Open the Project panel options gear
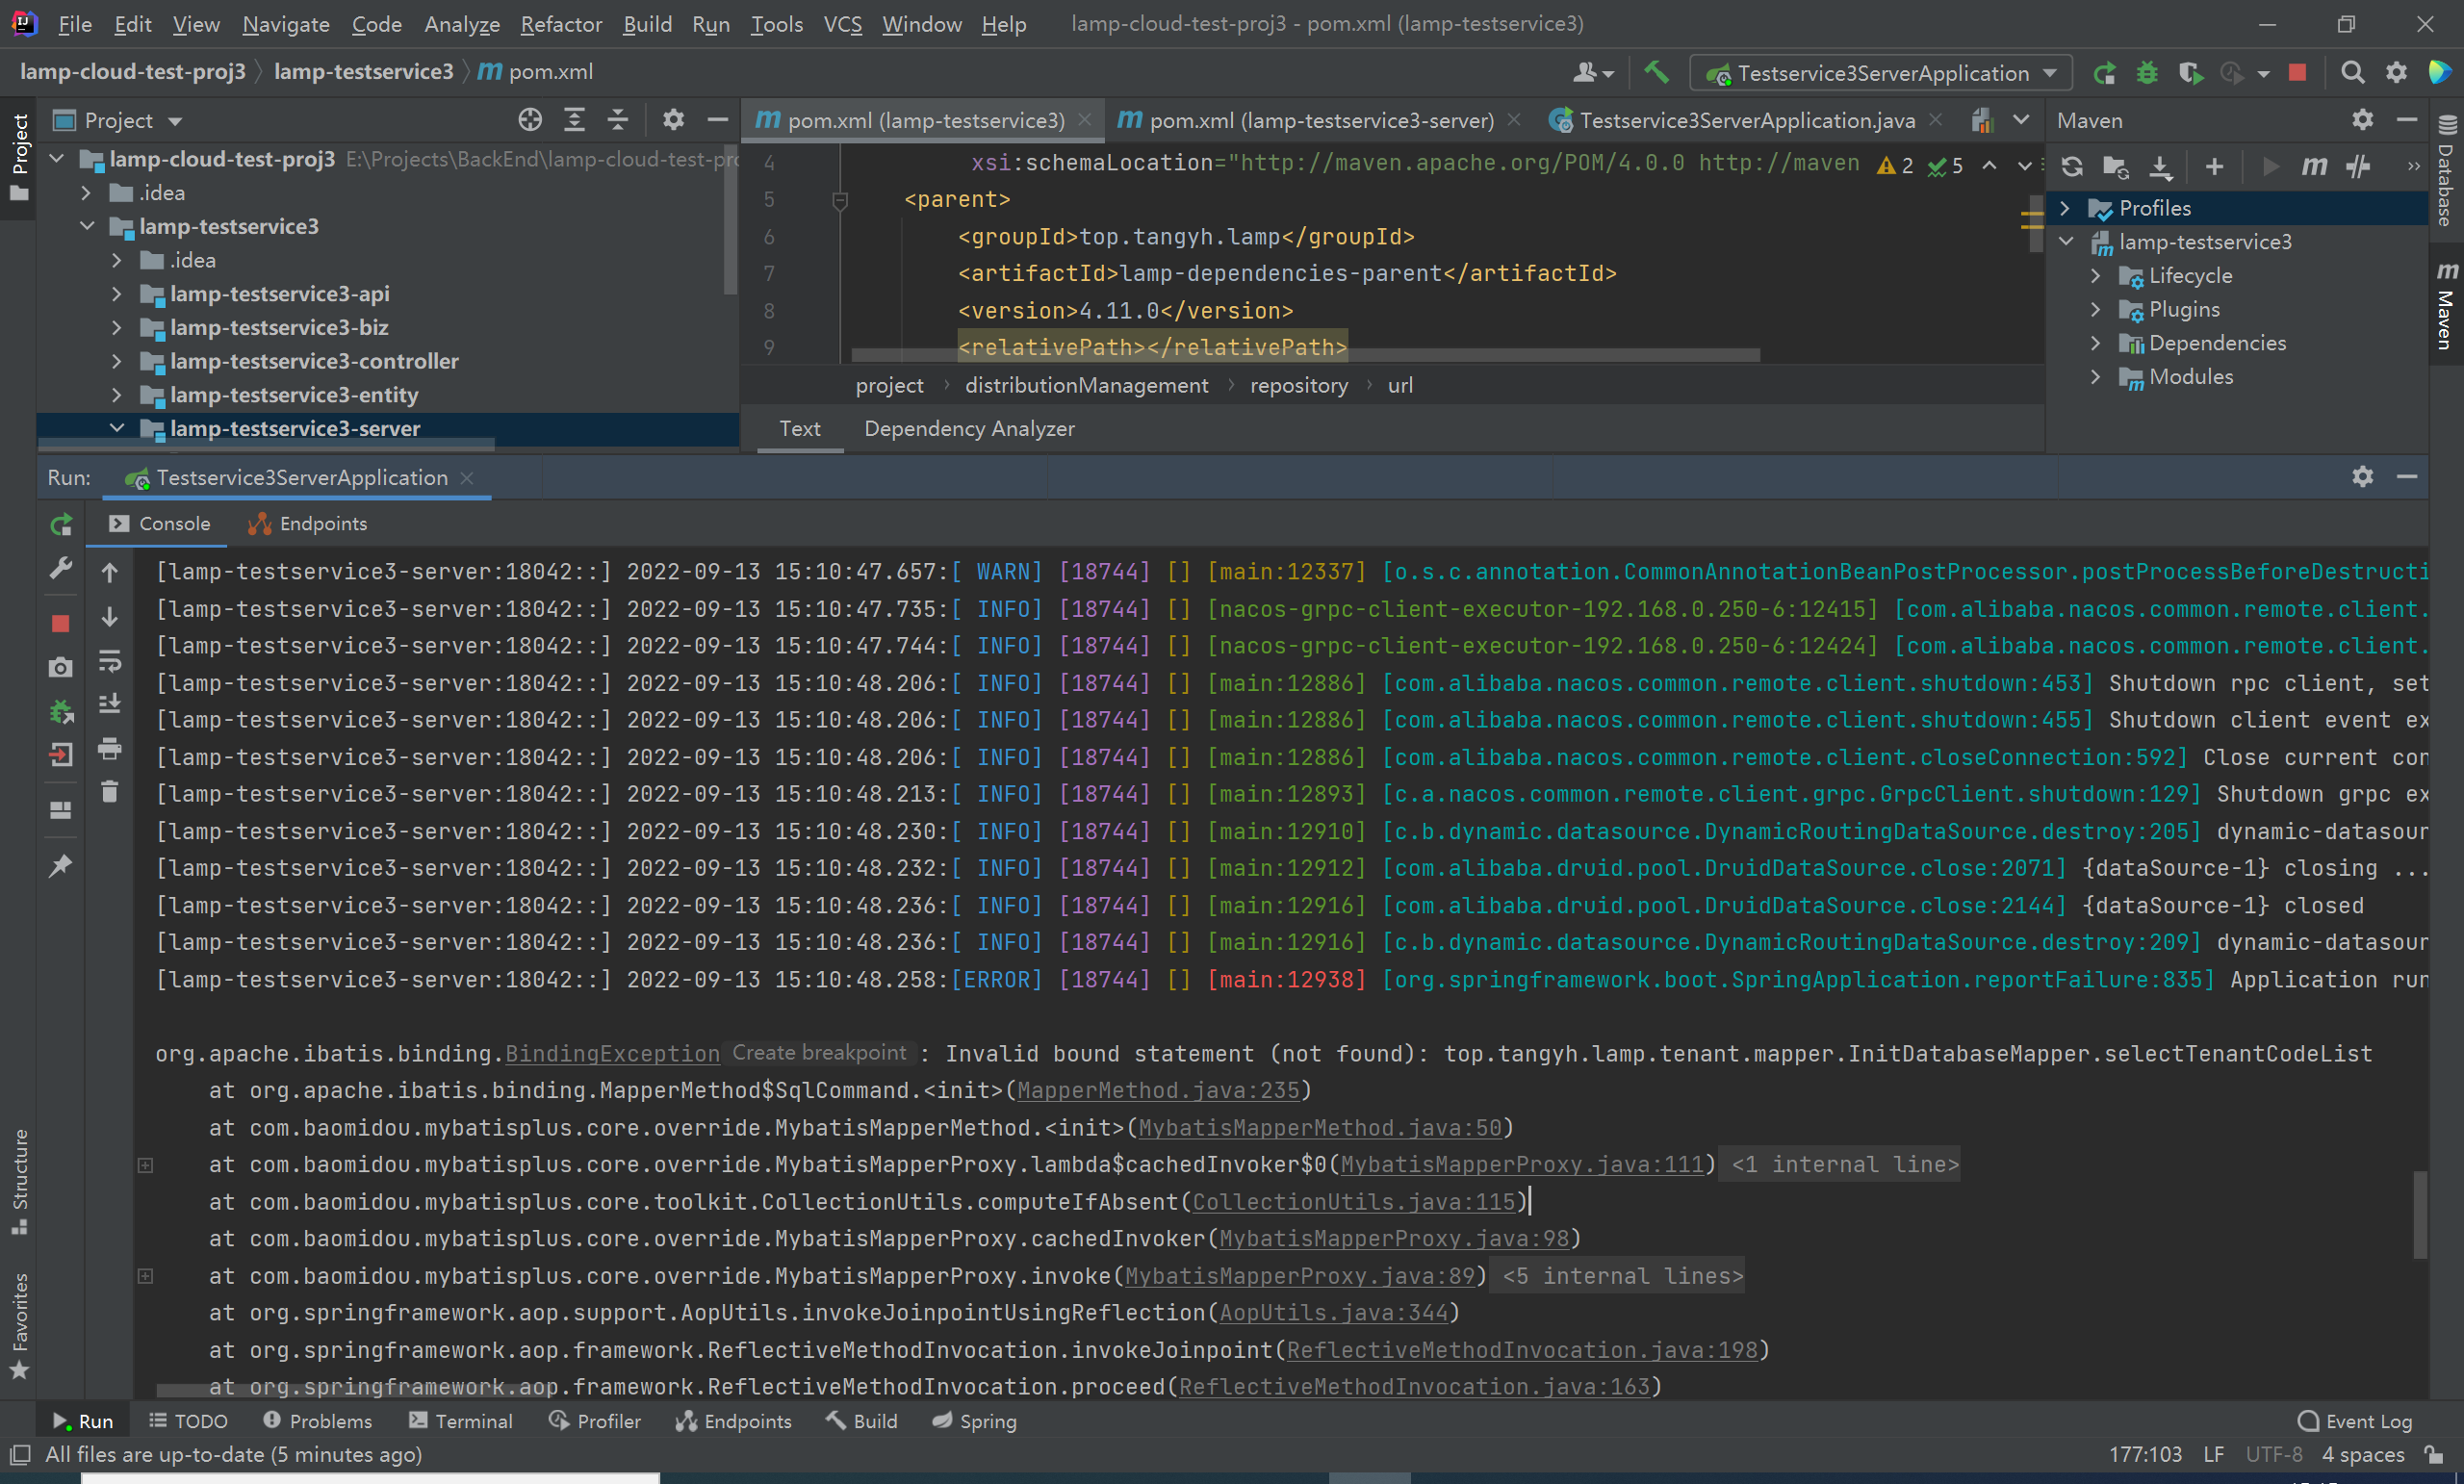2464x1484 pixels. pyautogui.click(x=673, y=120)
